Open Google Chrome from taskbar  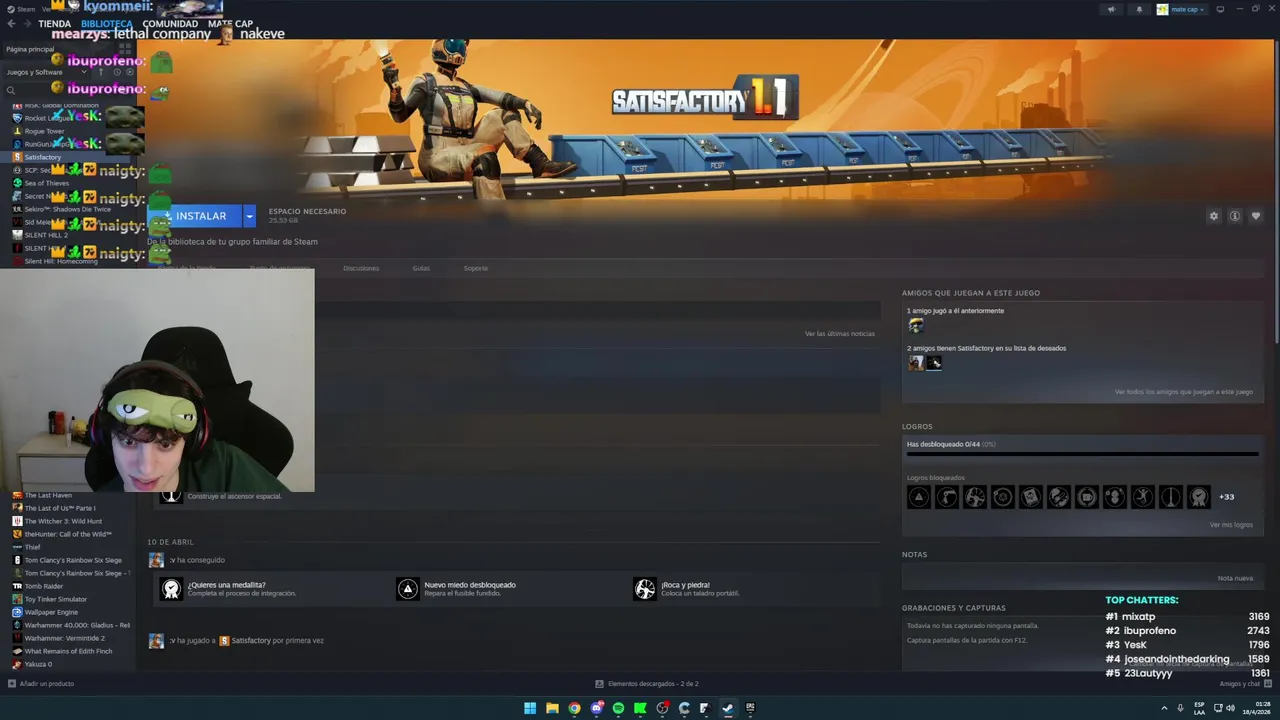[x=574, y=708]
